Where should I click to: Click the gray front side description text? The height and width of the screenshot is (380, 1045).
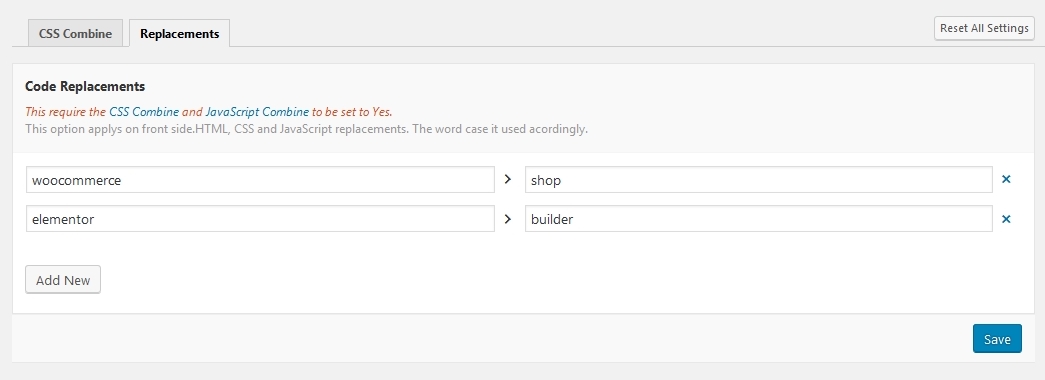coord(307,129)
